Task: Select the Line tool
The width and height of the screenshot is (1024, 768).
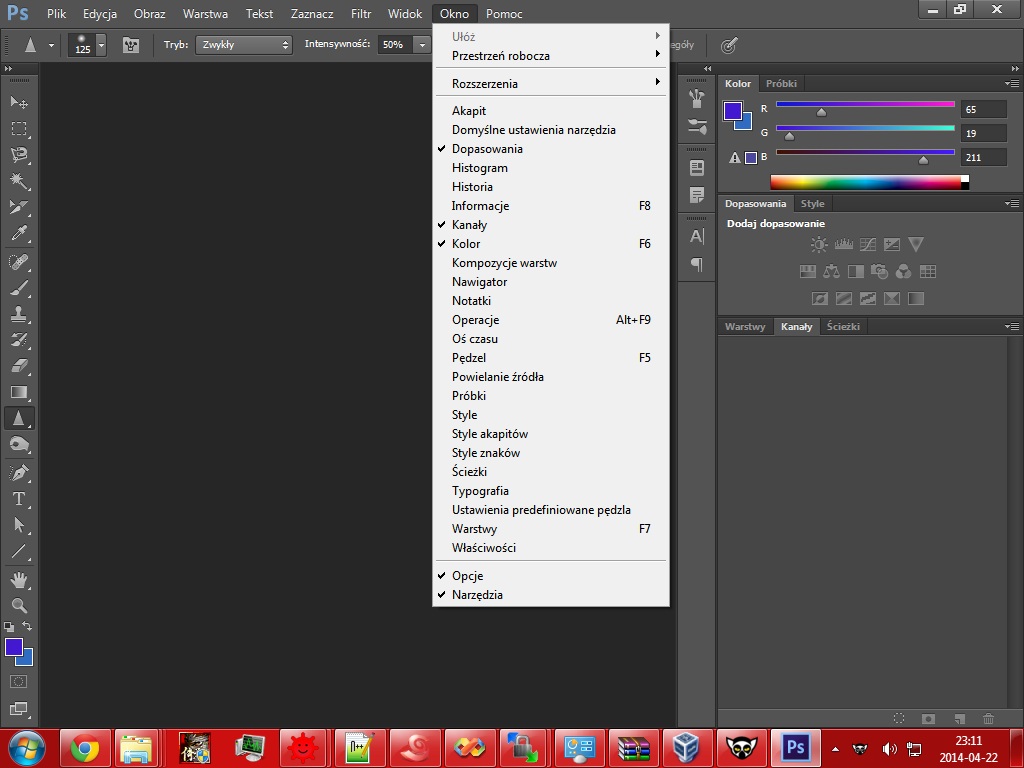Action: pyautogui.click(x=19, y=552)
